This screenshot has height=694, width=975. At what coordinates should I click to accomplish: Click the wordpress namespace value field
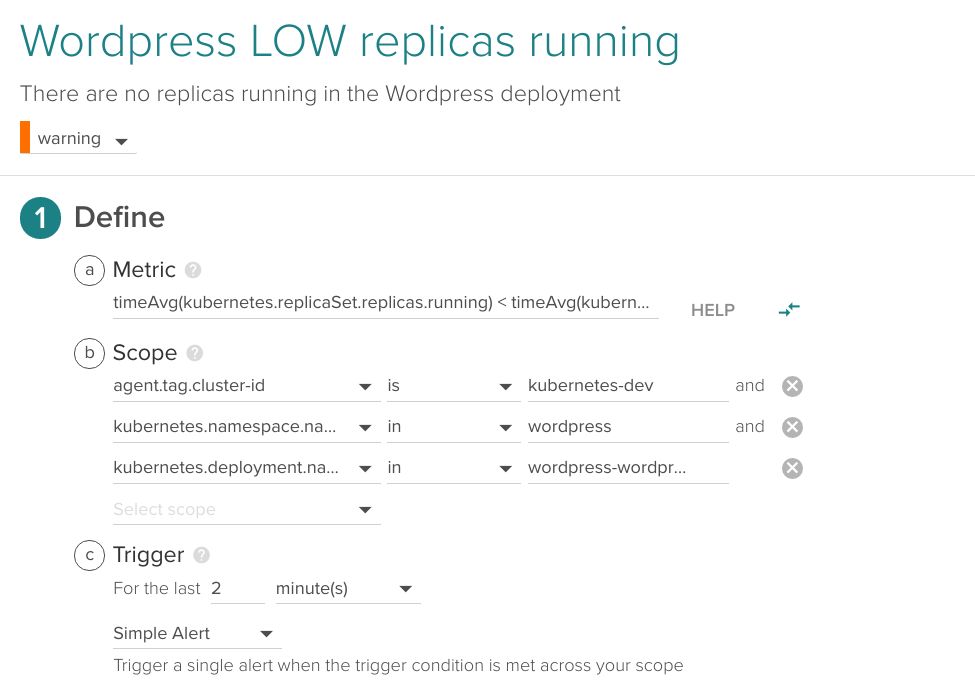click(628, 427)
